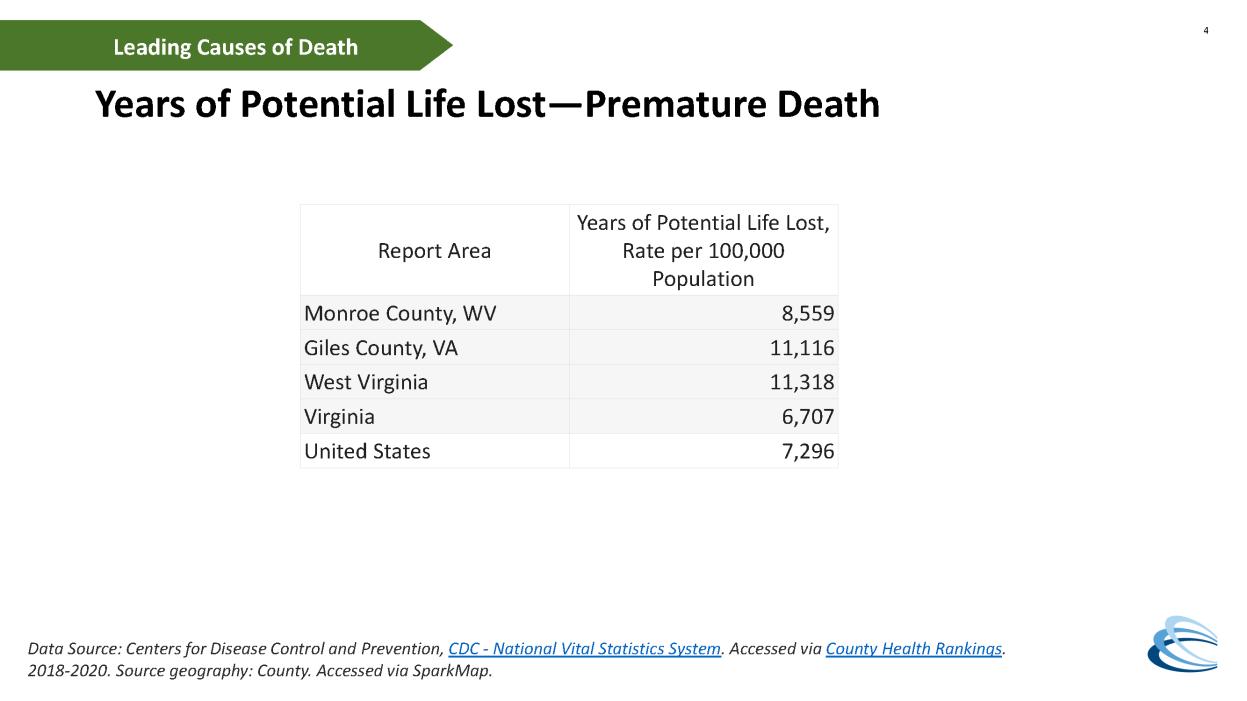
Task: Select the 11,116 value cell
Action: coord(703,348)
